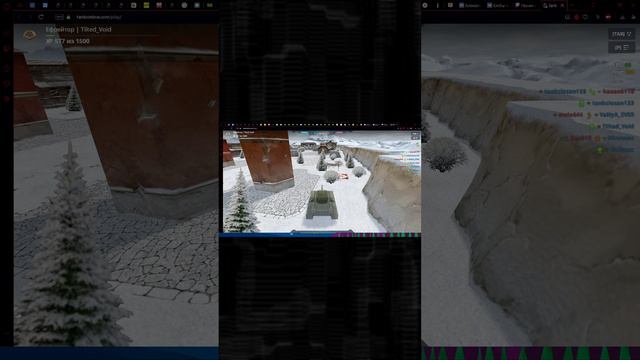The image size is (640, 360).
Task: Open the pink grid bookmark icon
Action: [159, 5]
